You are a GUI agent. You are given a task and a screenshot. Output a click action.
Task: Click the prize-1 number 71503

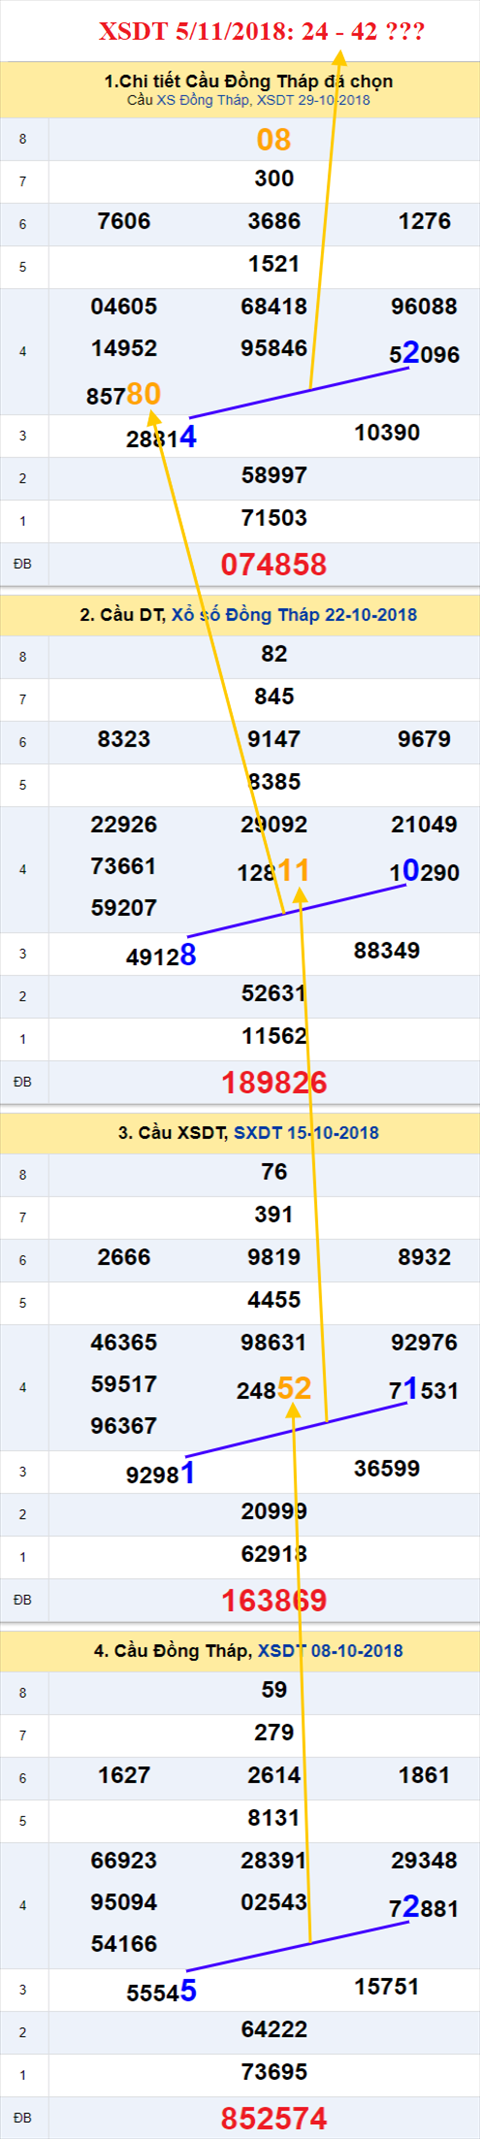coord(274,518)
